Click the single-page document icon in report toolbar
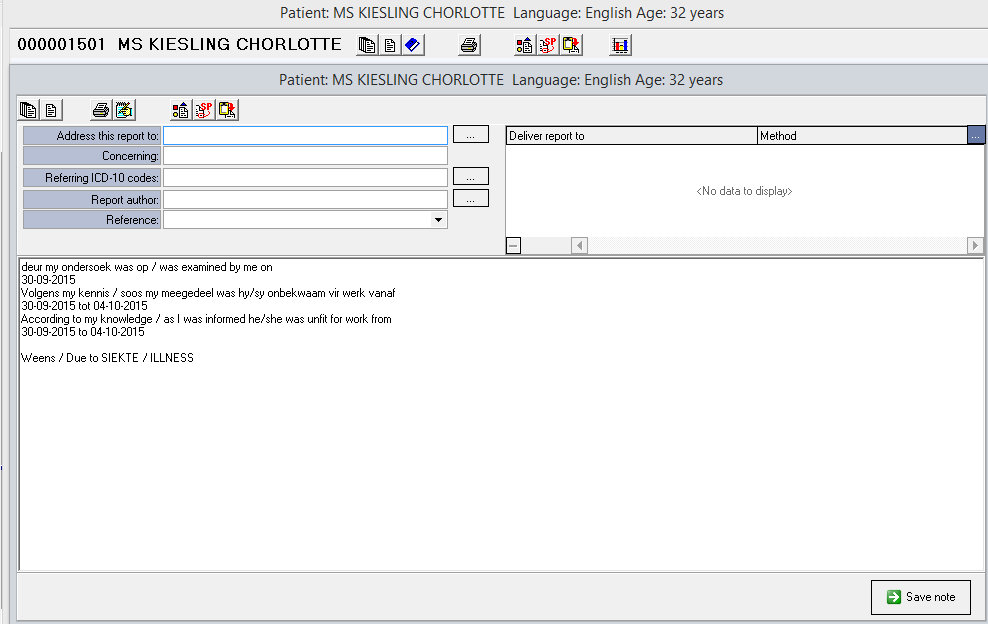The image size is (988, 624). click(51, 110)
